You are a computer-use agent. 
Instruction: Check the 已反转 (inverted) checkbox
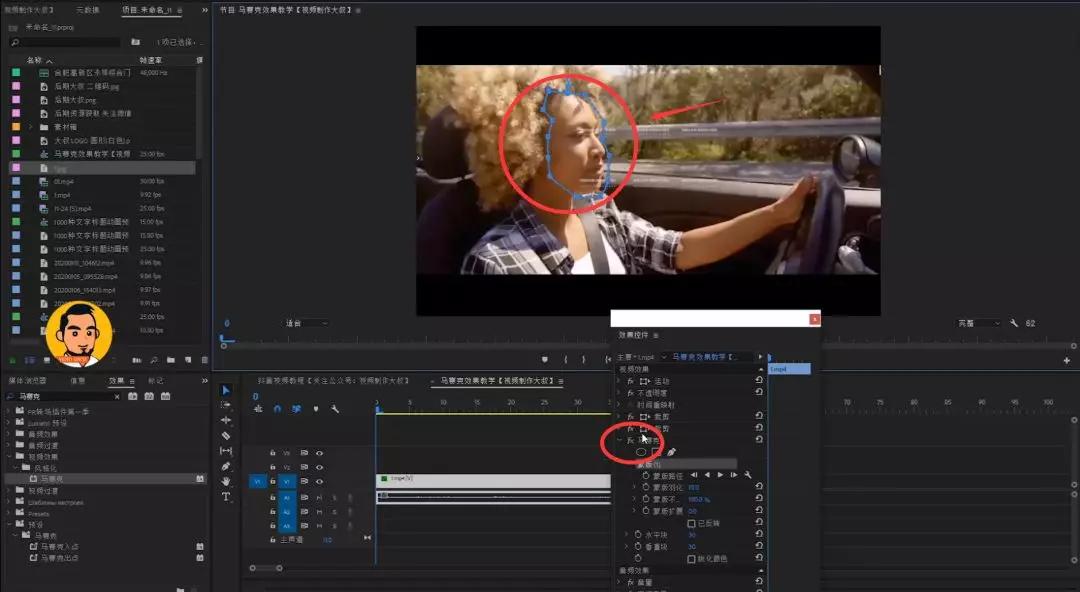click(692, 524)
